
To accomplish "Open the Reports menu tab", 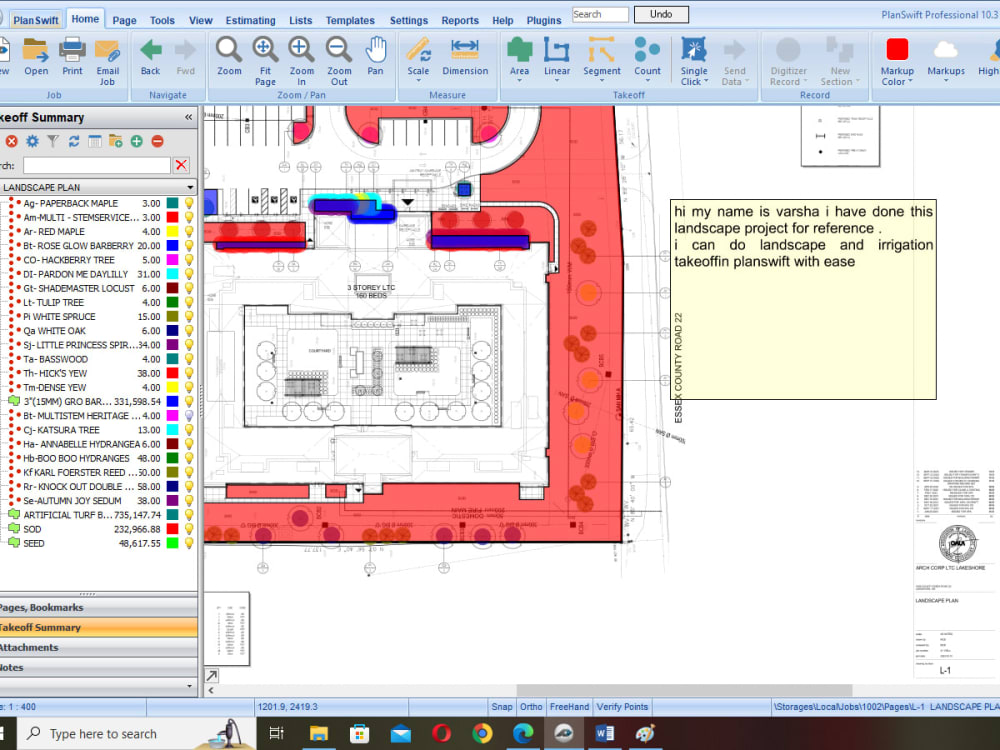I will (x=460, y=19).
